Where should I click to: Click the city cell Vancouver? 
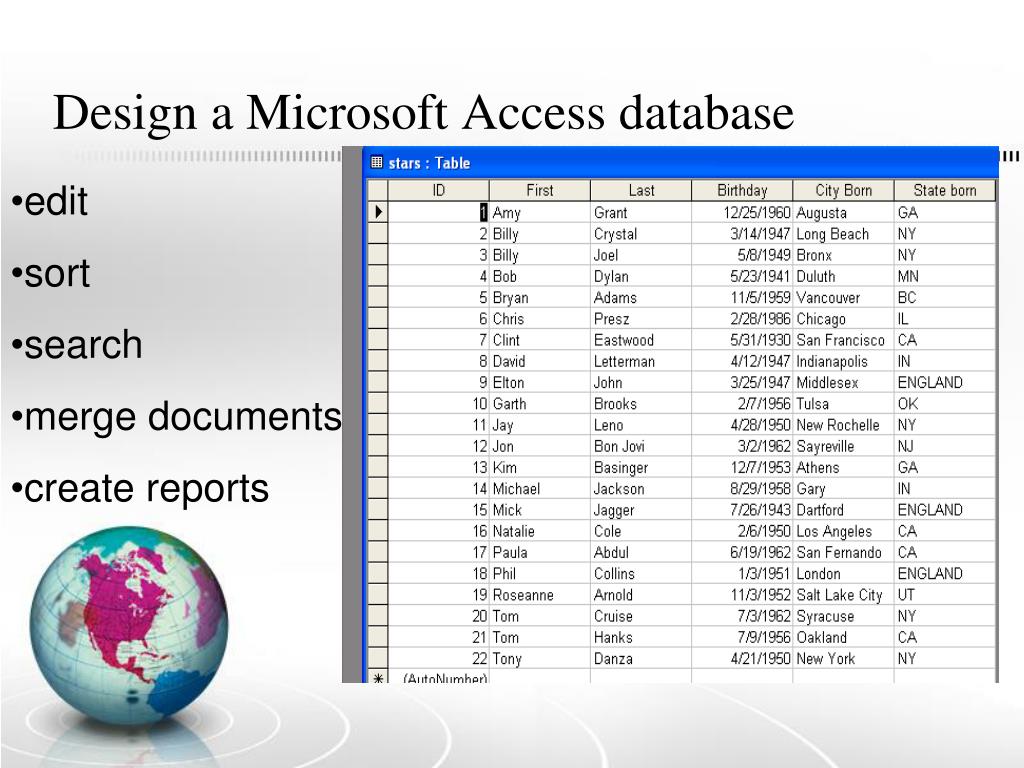(844, 297)
